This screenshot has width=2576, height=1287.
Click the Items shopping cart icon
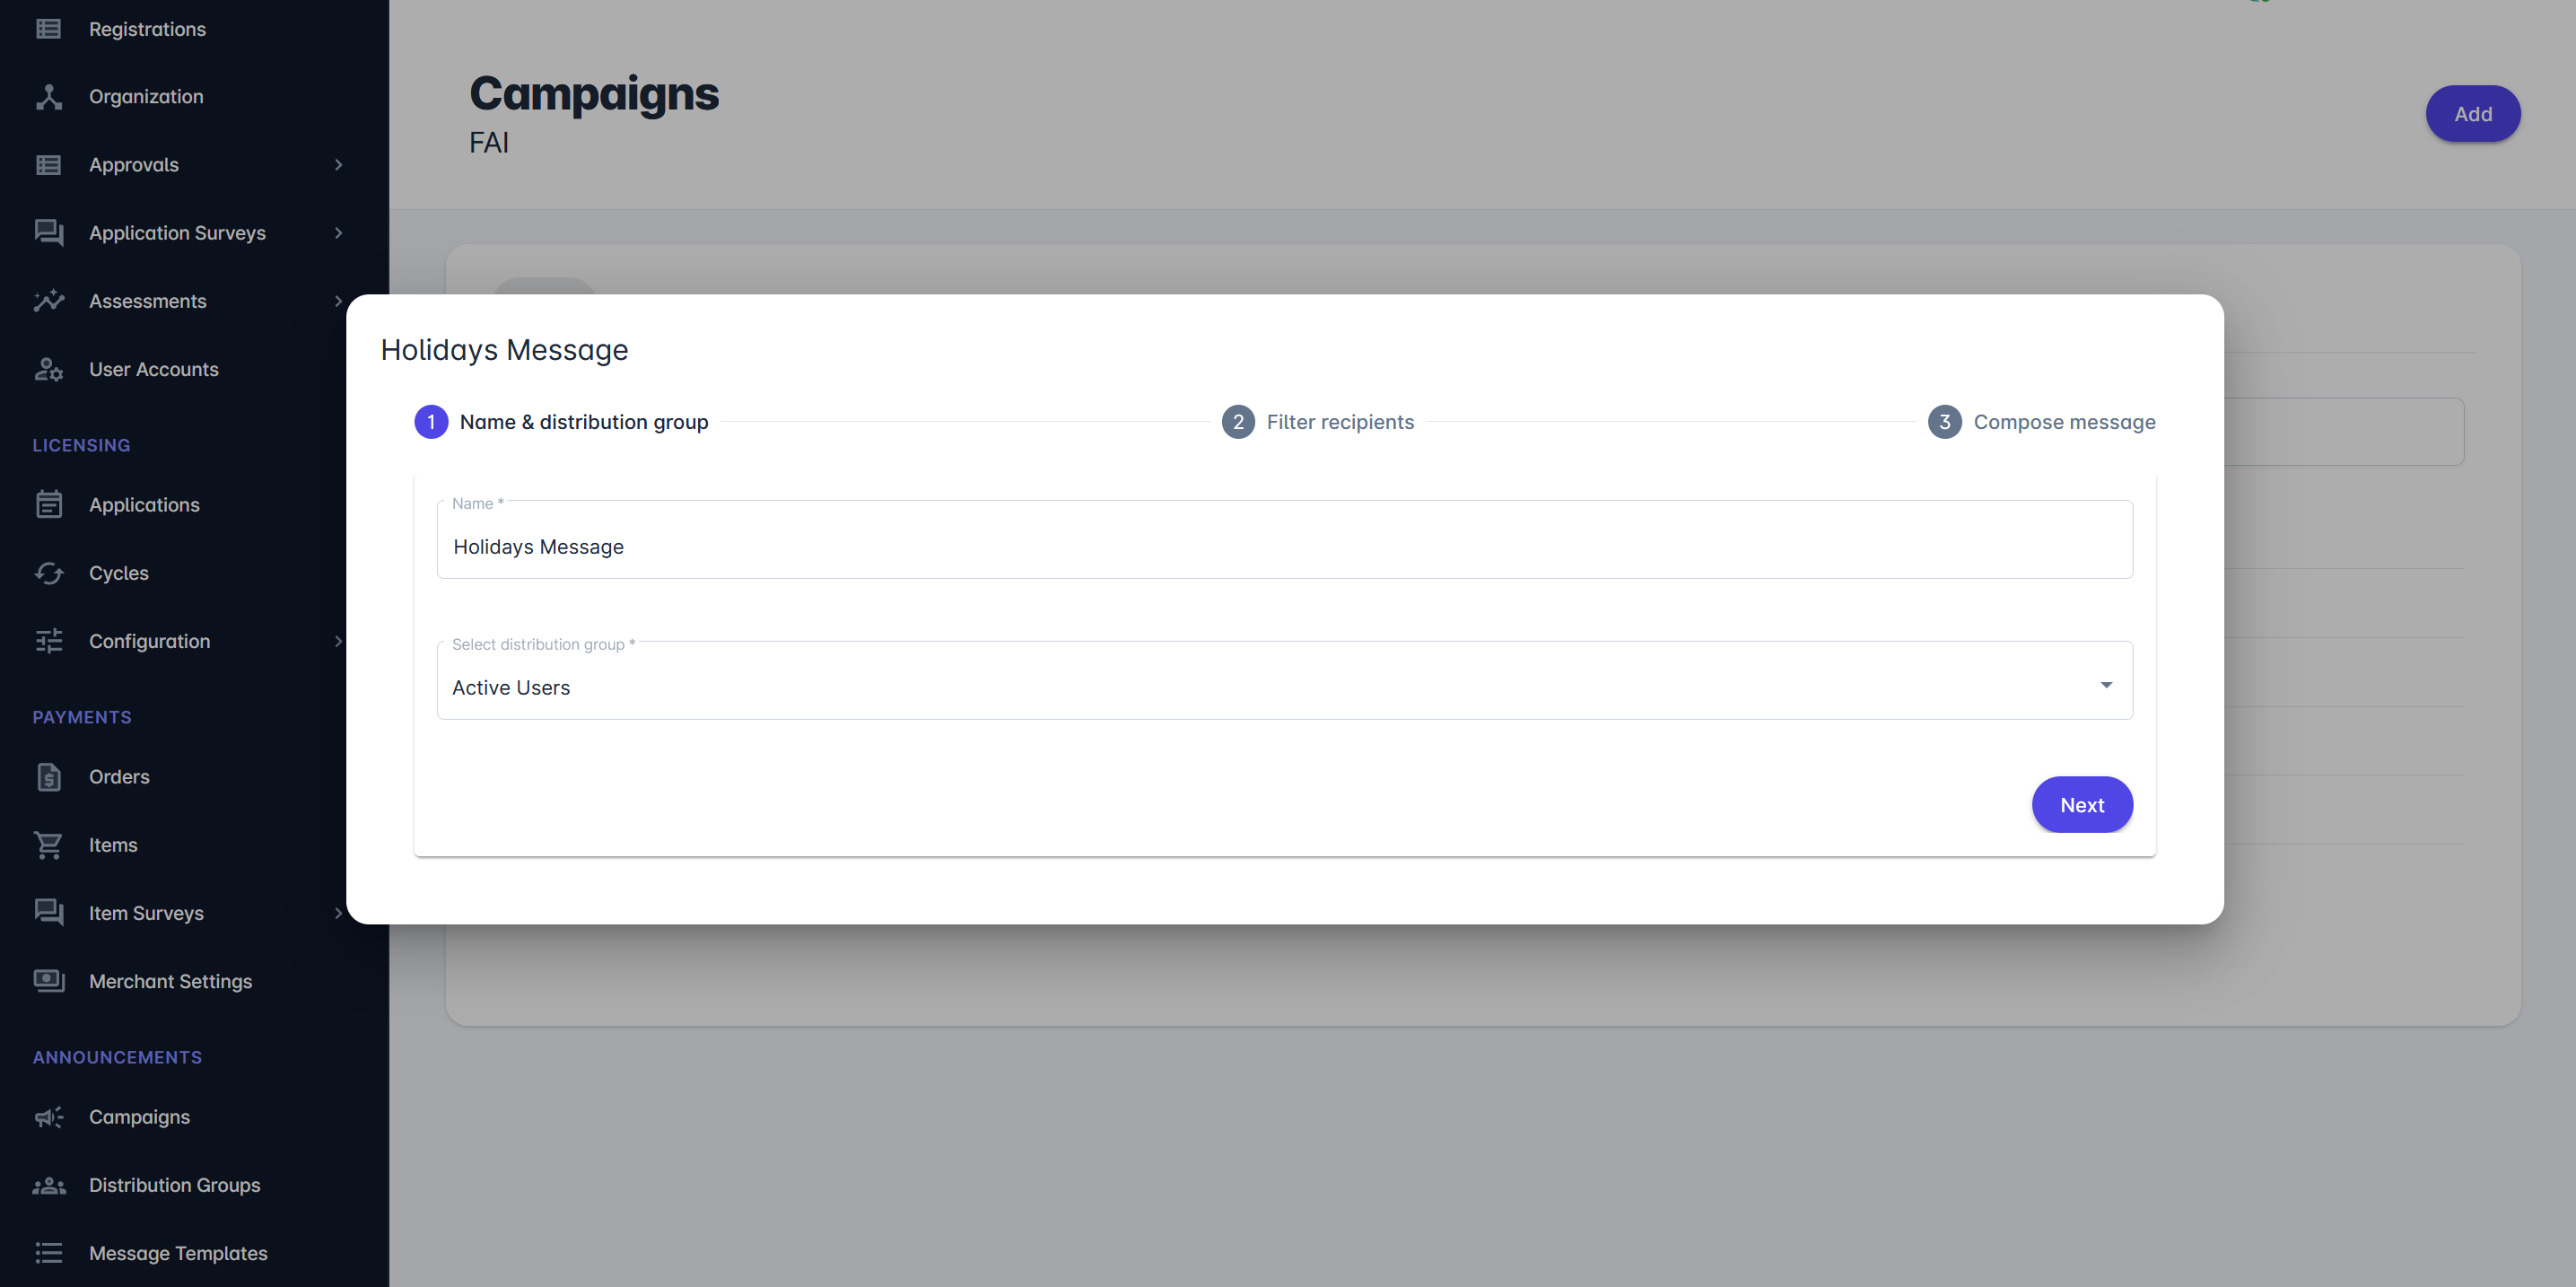[48, 845]
